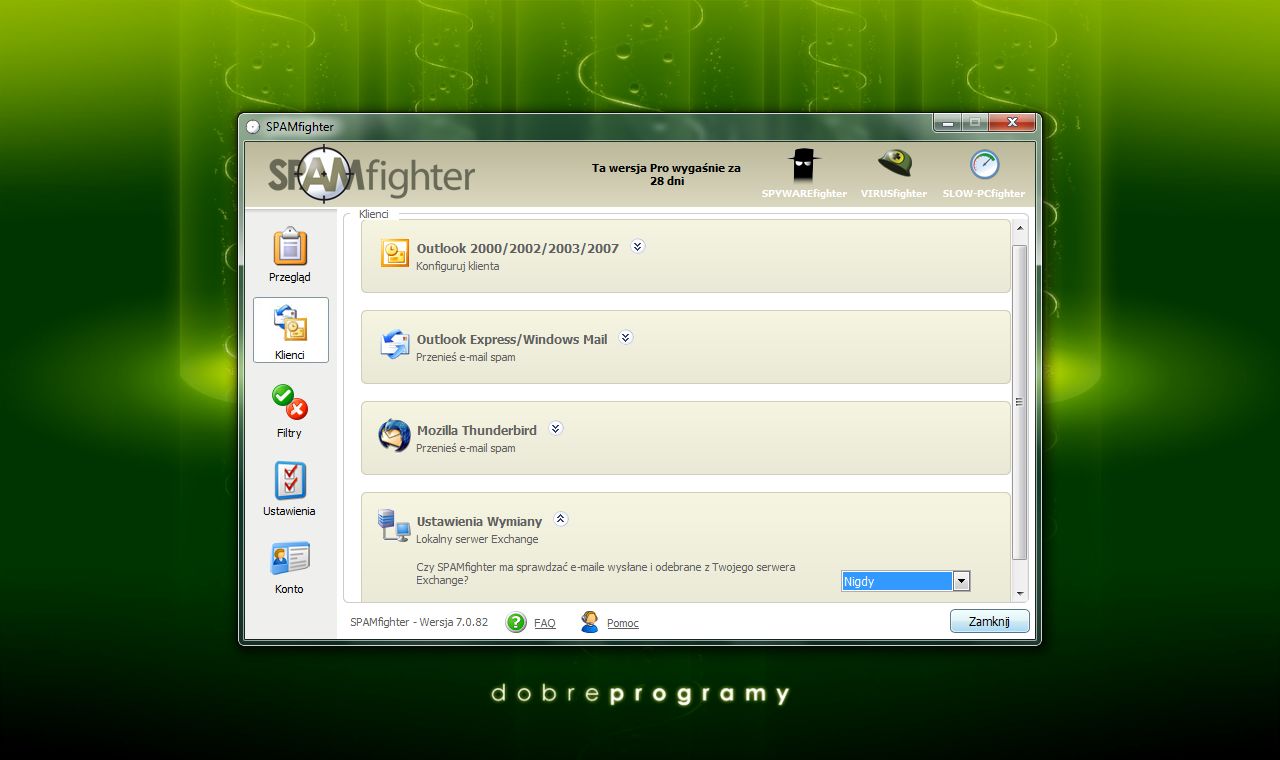This screenshot has width=1280, height=760.
Task: Open the Nigdy dropdown list
Action: pos(961,581)
